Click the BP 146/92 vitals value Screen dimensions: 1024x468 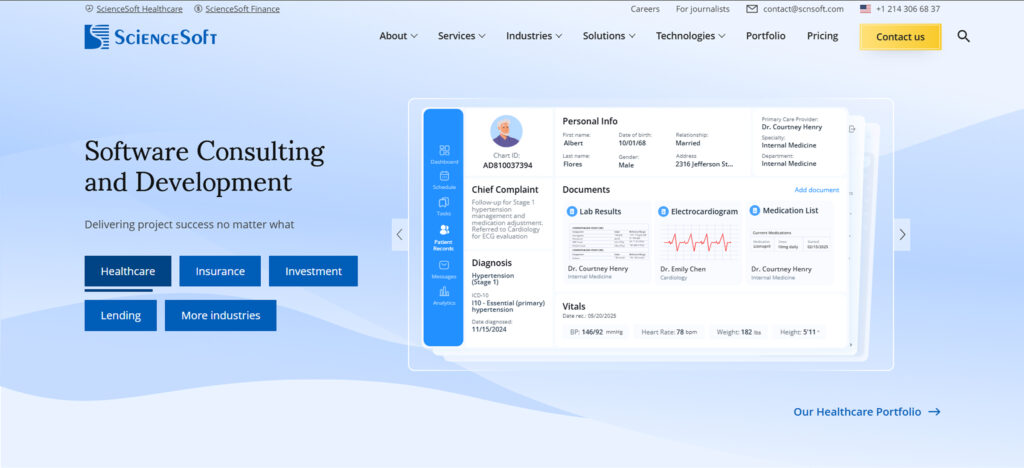(596, 332)
